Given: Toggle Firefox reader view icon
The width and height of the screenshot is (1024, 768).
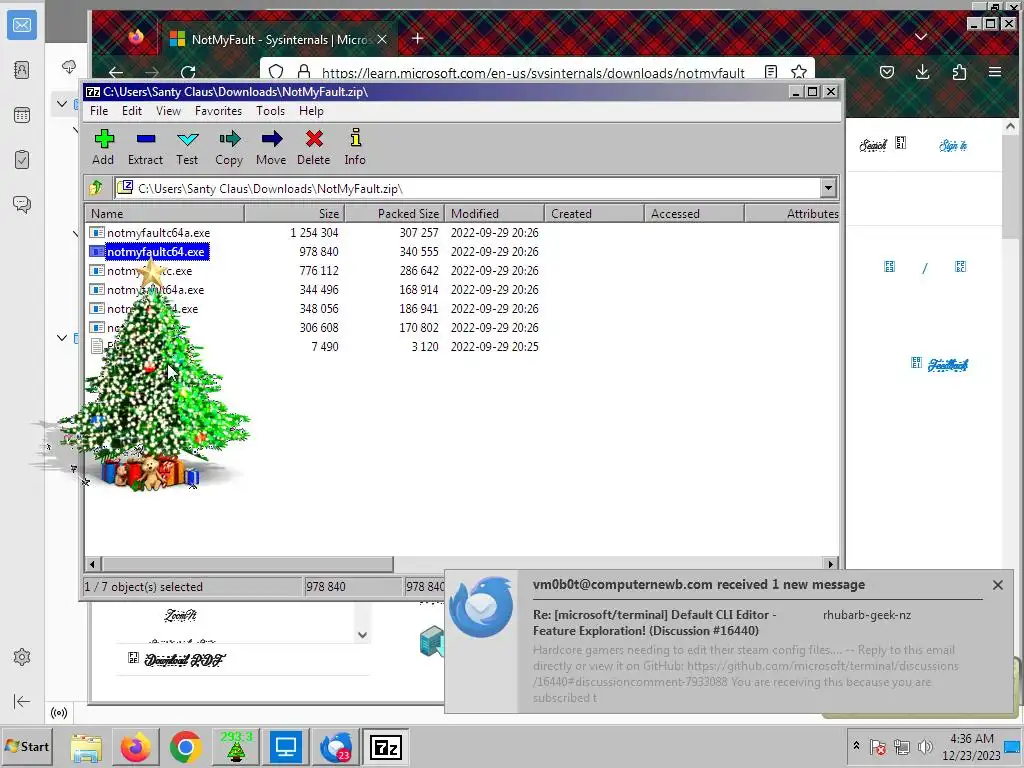Looking at the screenshot, I should (771, 72).
